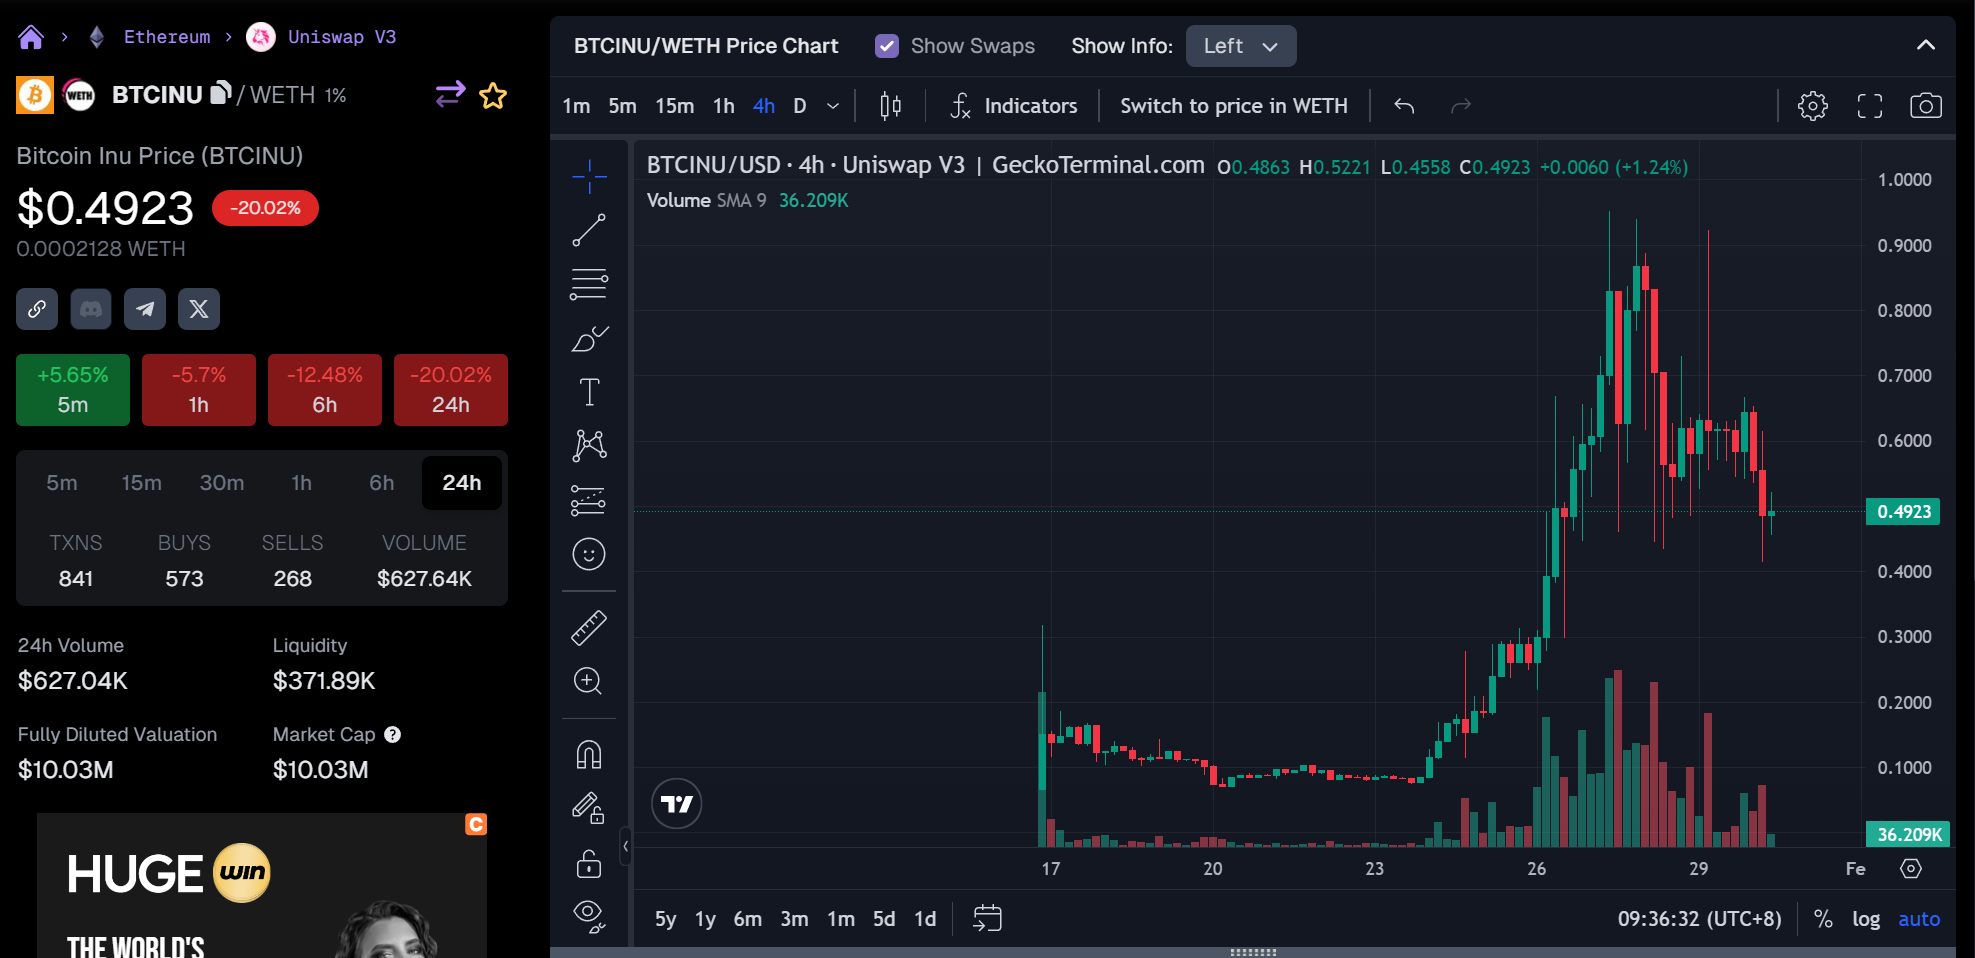Enter fullscreen chart mode

[1870, 106]
